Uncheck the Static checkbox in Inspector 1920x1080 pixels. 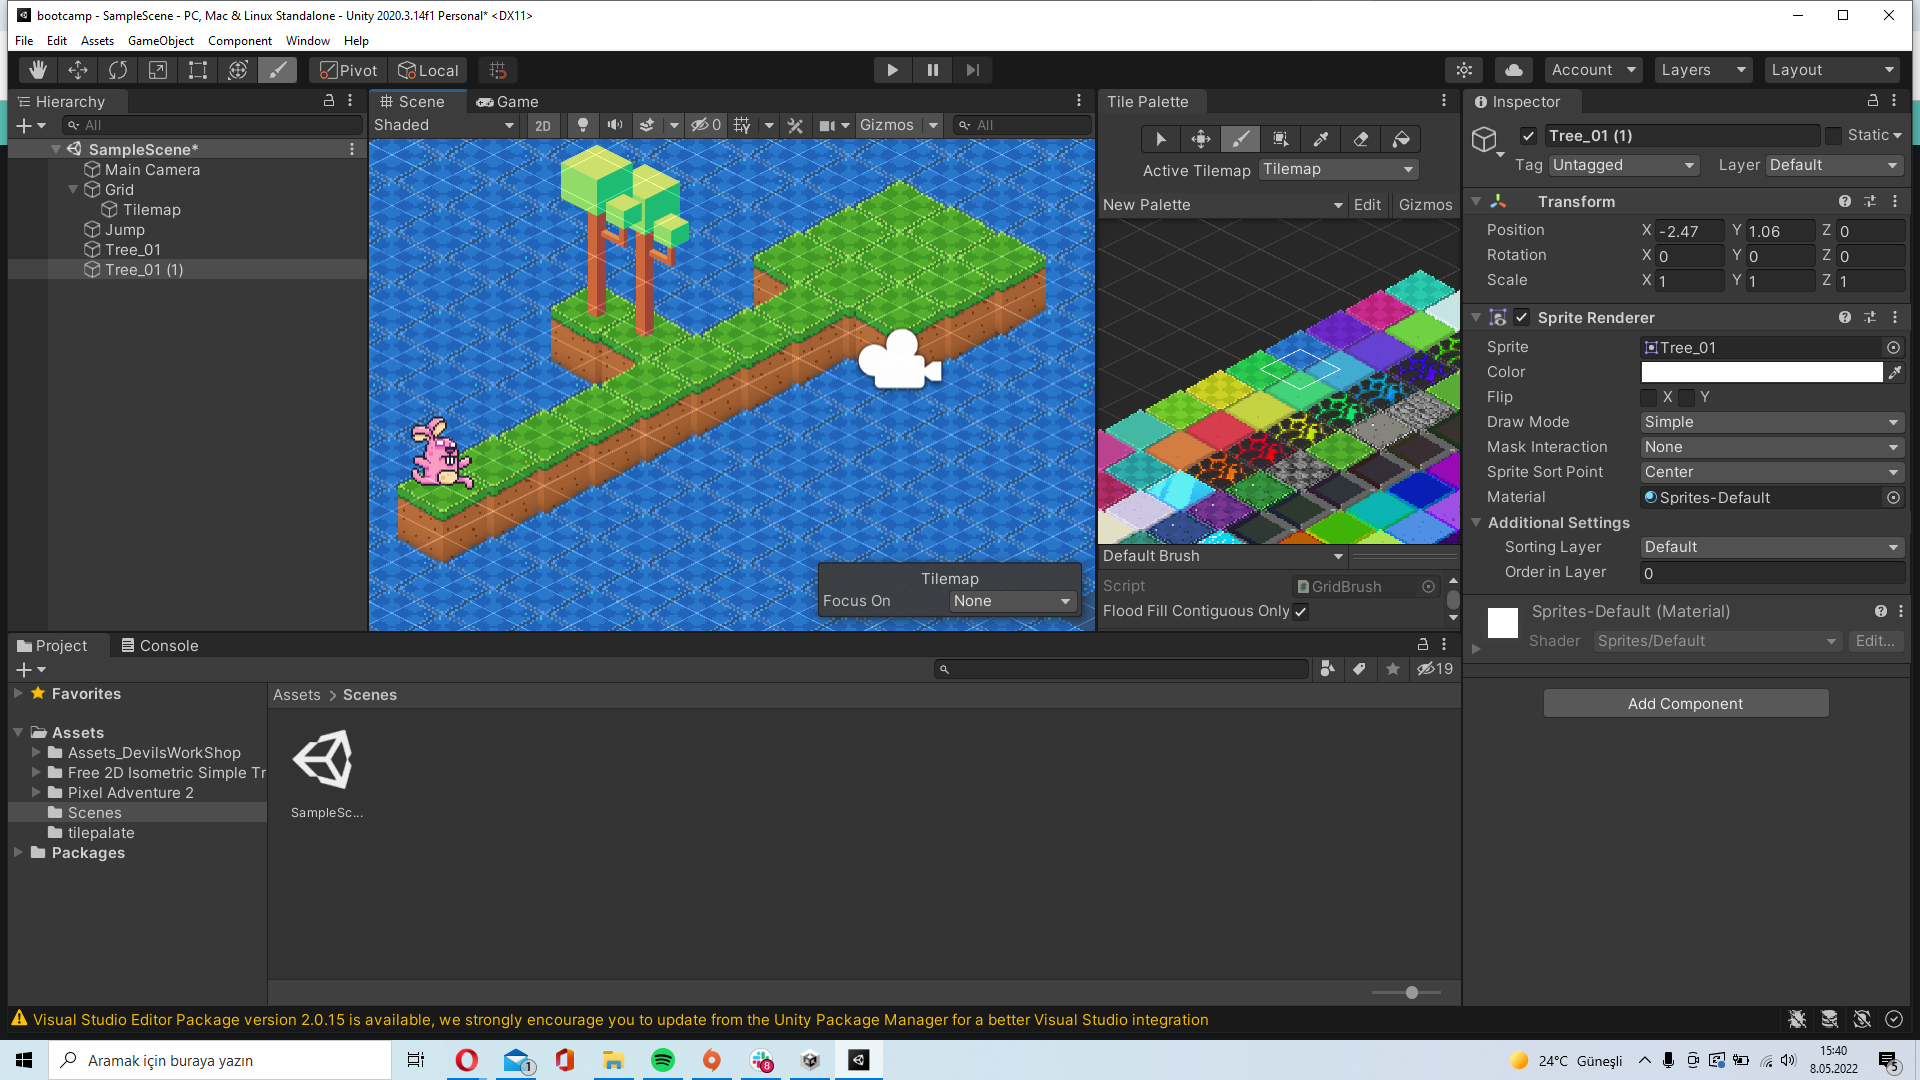click(x=1833, y=135)
